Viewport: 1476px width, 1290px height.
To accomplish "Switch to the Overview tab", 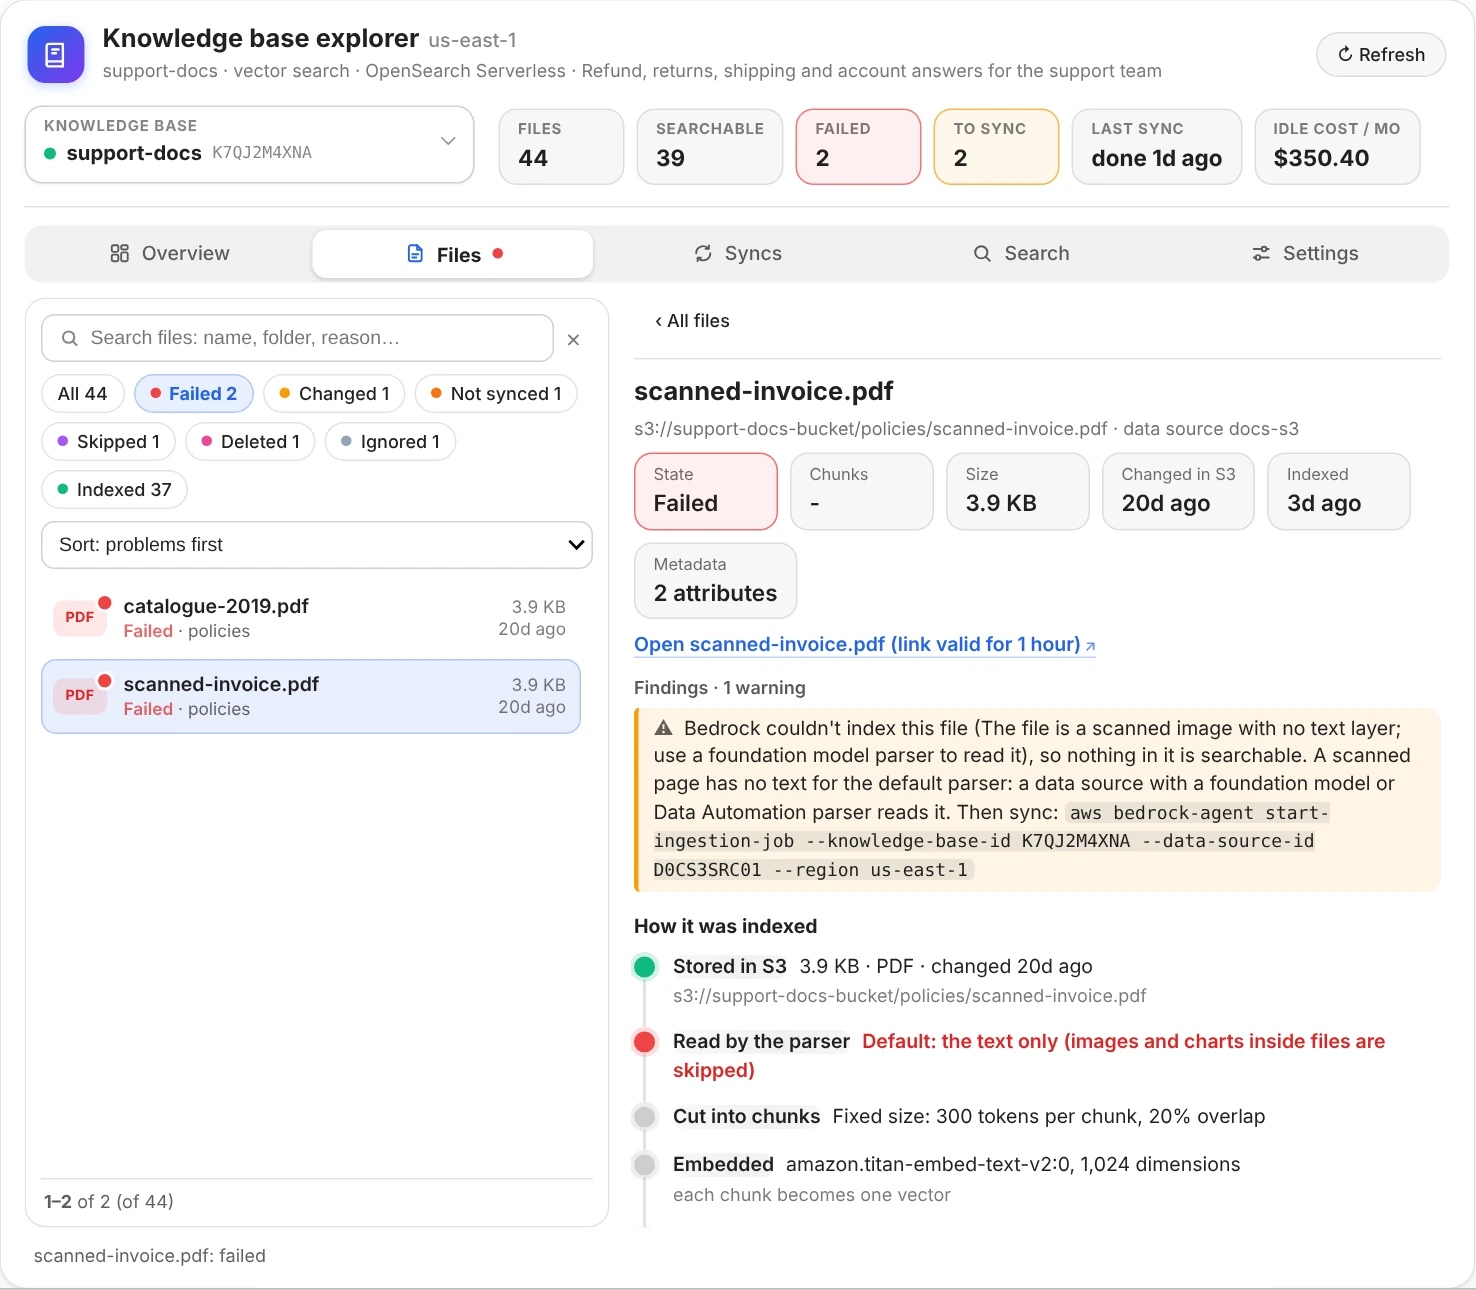I will tap(169, 253).
